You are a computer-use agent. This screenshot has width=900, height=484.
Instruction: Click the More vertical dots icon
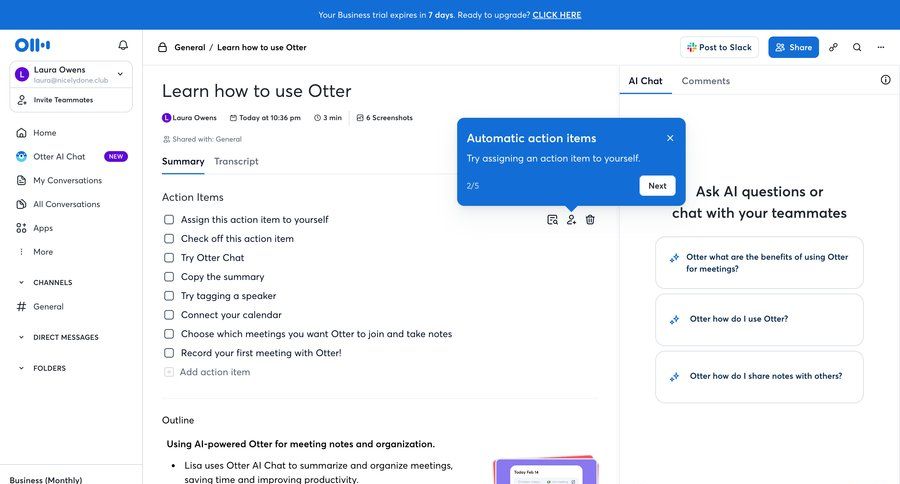point(21,251)
